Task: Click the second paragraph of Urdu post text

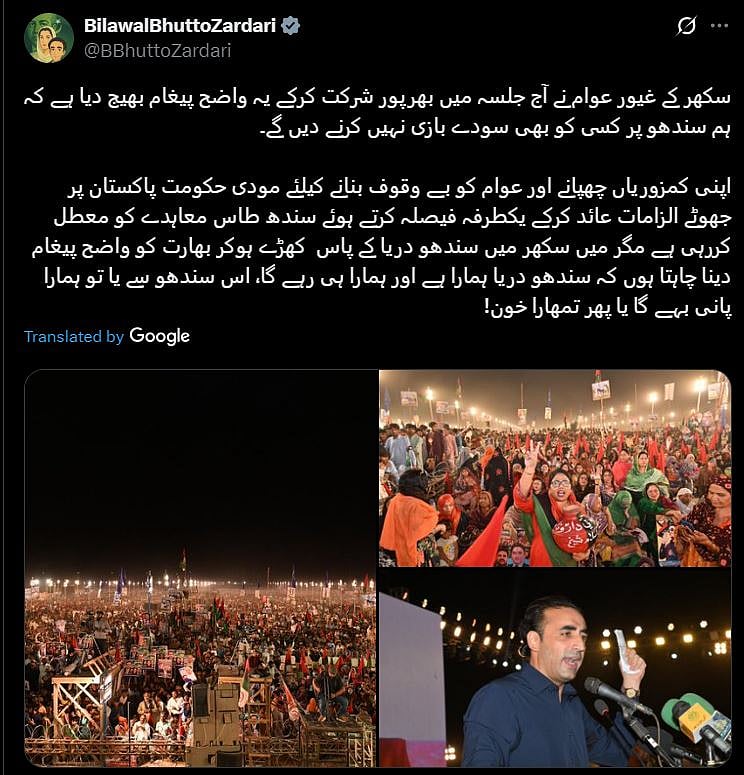Action: pos(381,248)
